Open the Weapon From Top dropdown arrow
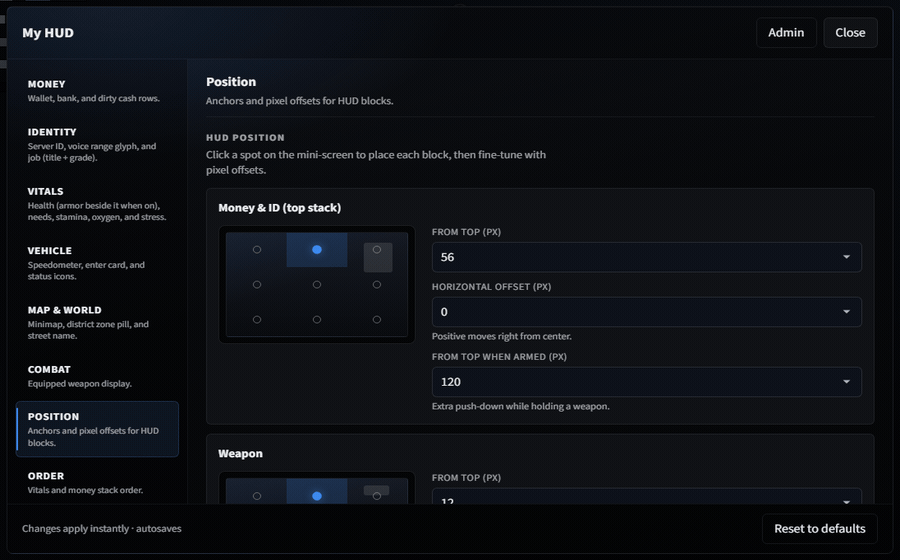The width and height of the screenshot is (900, 560). [x=846, y=501]
